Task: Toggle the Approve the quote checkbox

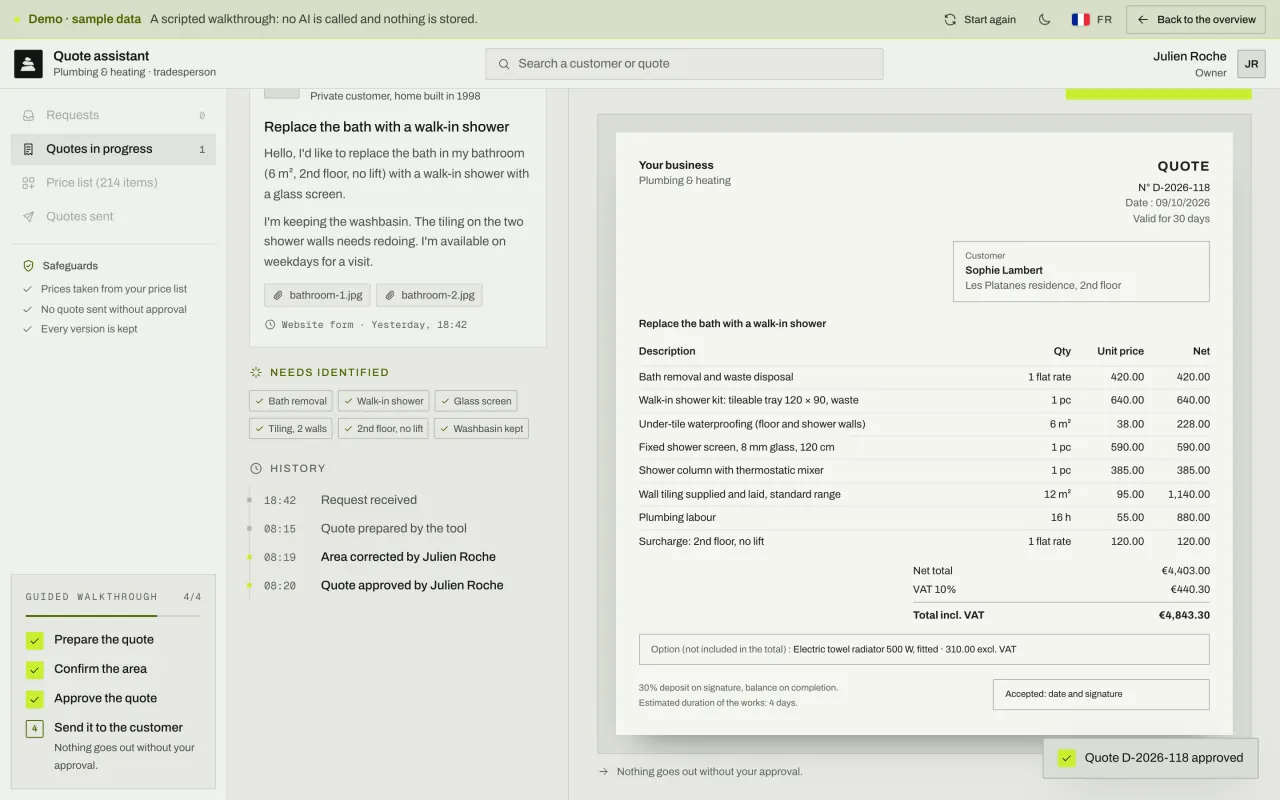Action: point(35,699)
